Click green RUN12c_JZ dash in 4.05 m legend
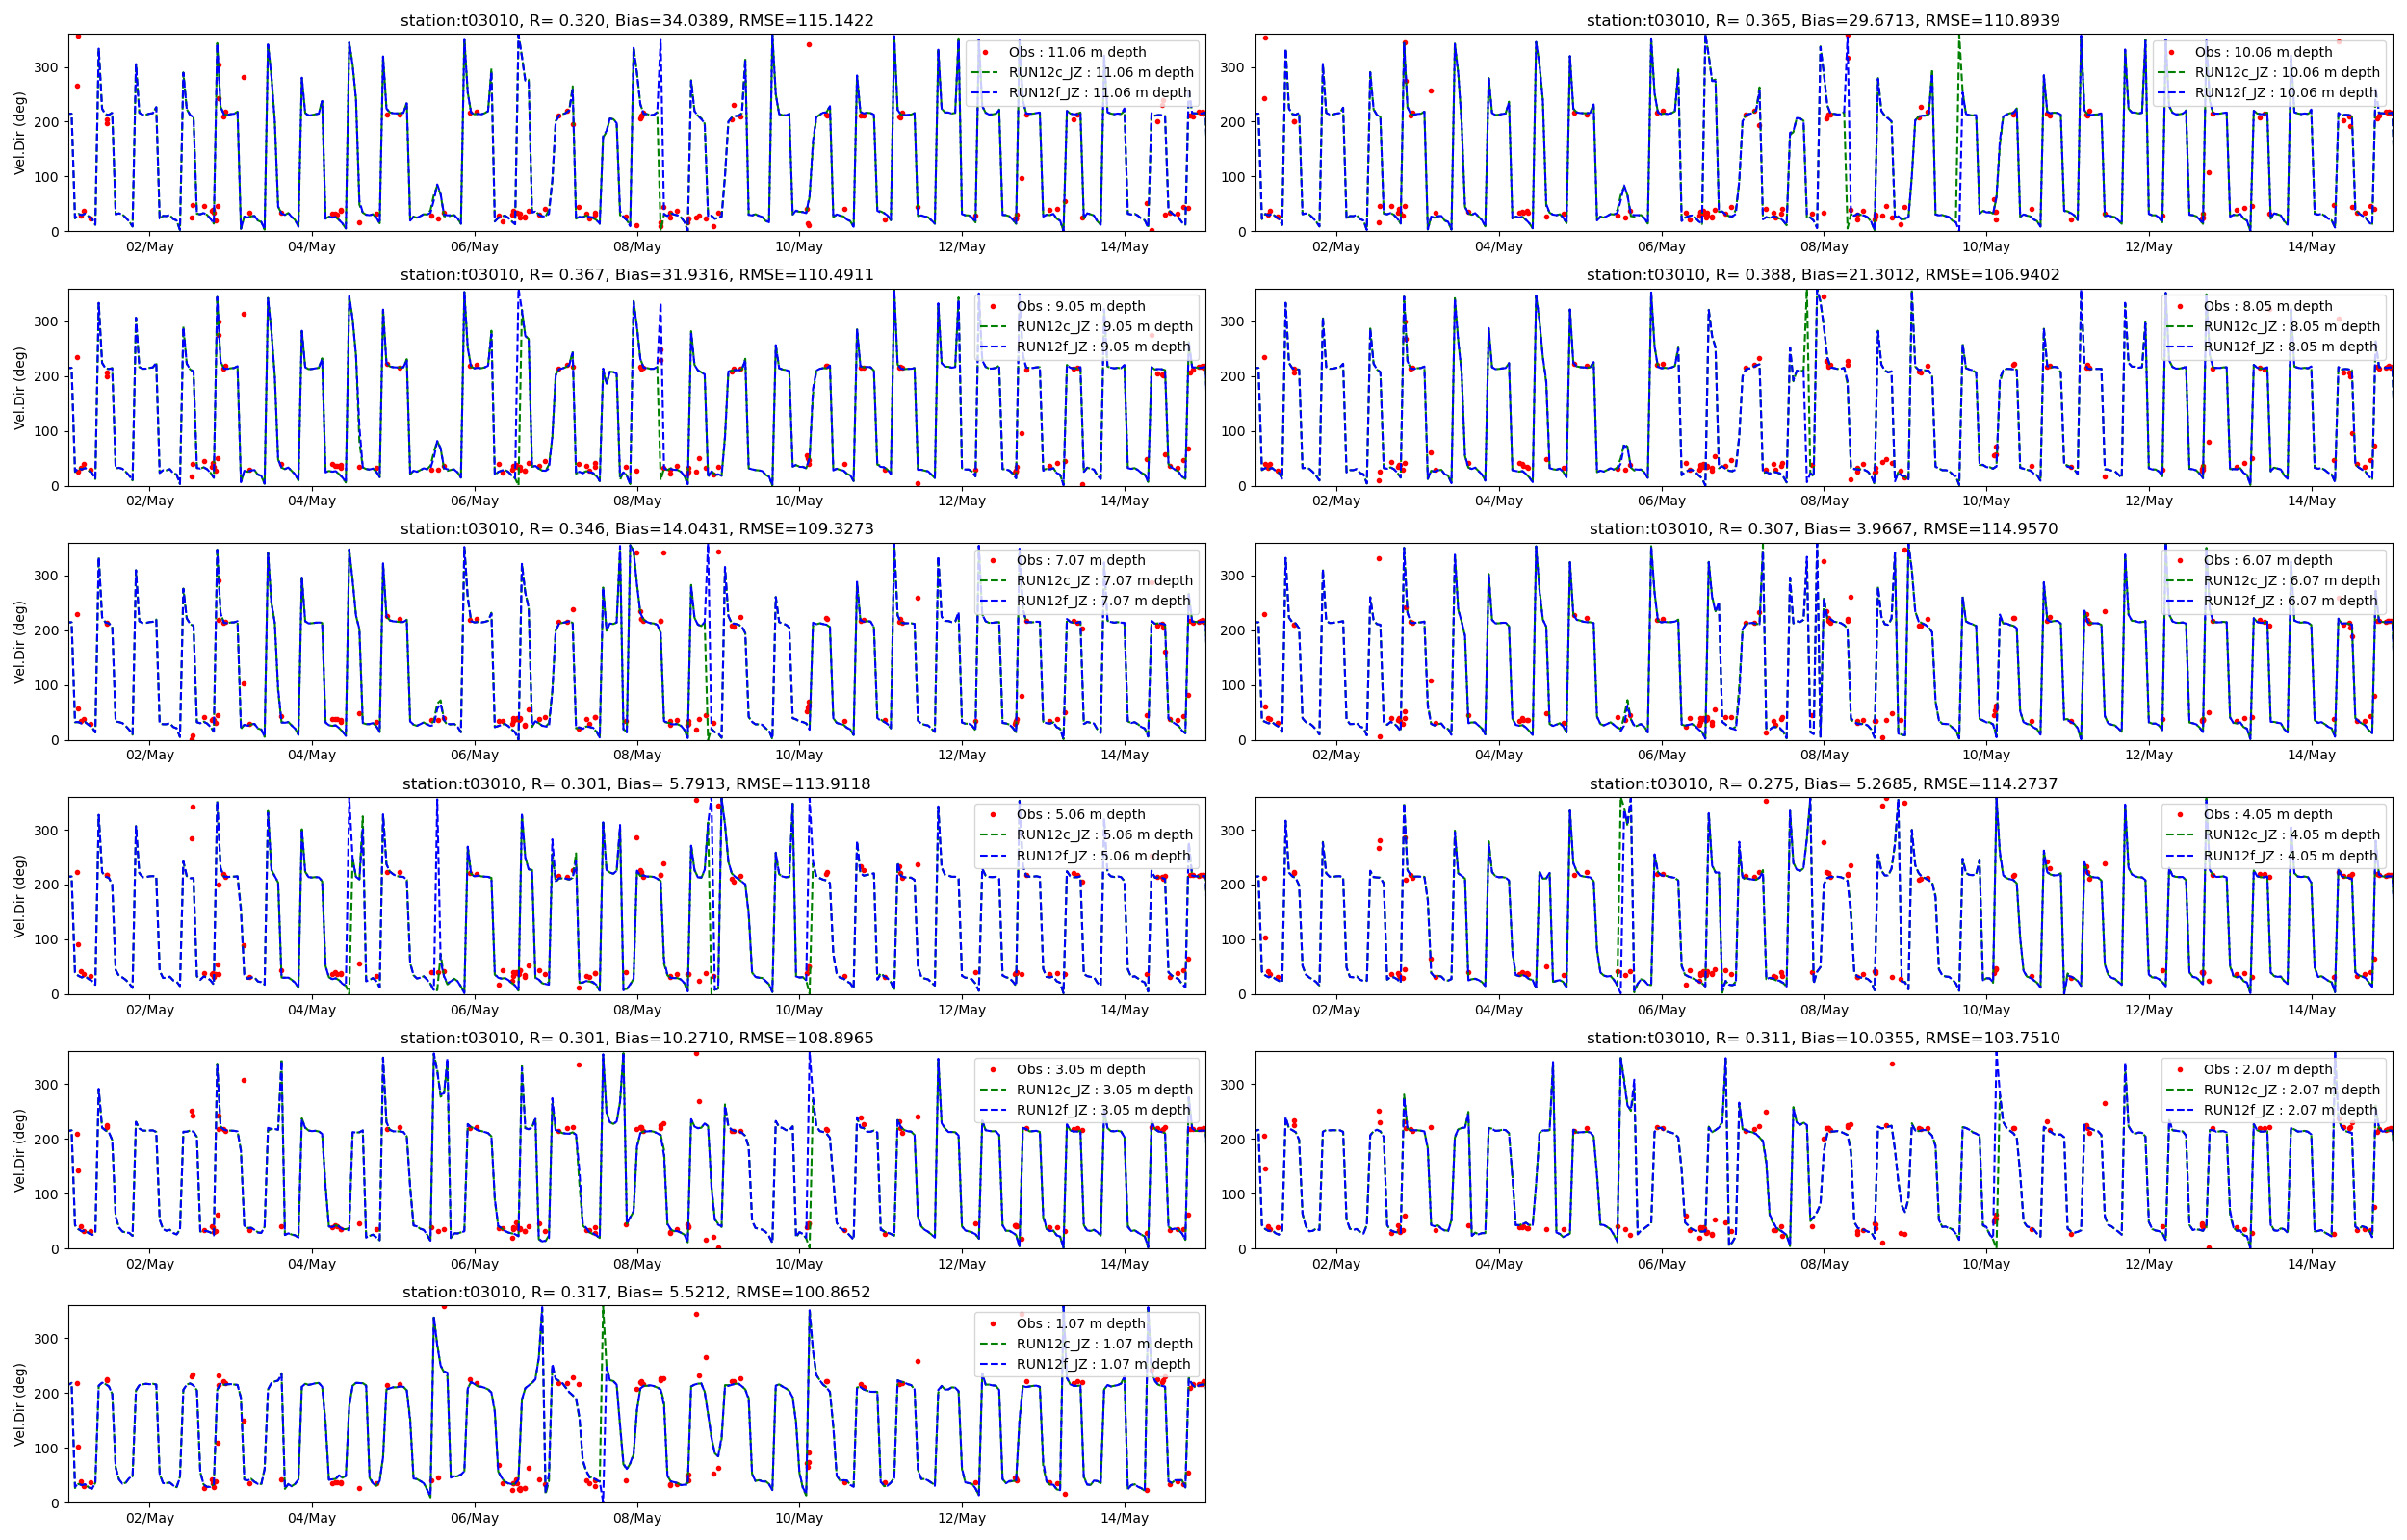The height and width of the screenshot is (1540, 2407). coord(2179,835)
